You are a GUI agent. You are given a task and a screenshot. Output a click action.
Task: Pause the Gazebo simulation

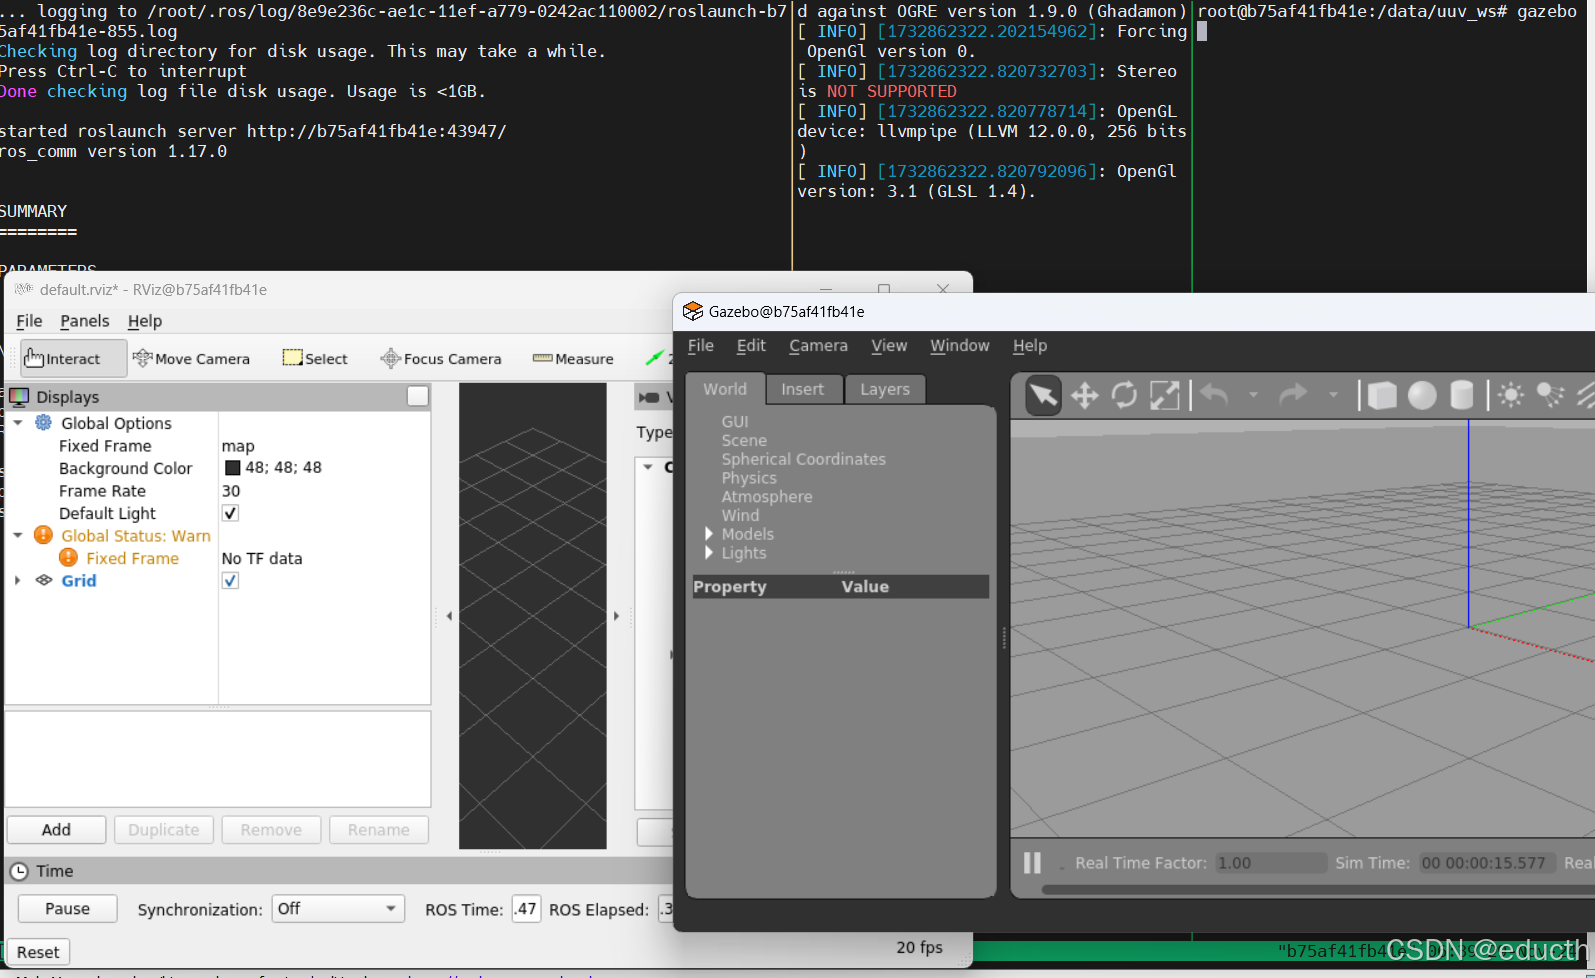pyautogui.click(x=1032, y=863)
